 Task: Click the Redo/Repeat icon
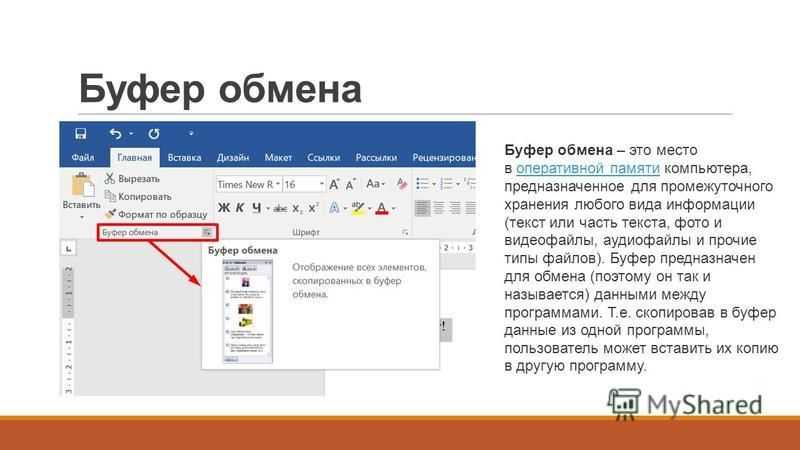coord(154,134)
